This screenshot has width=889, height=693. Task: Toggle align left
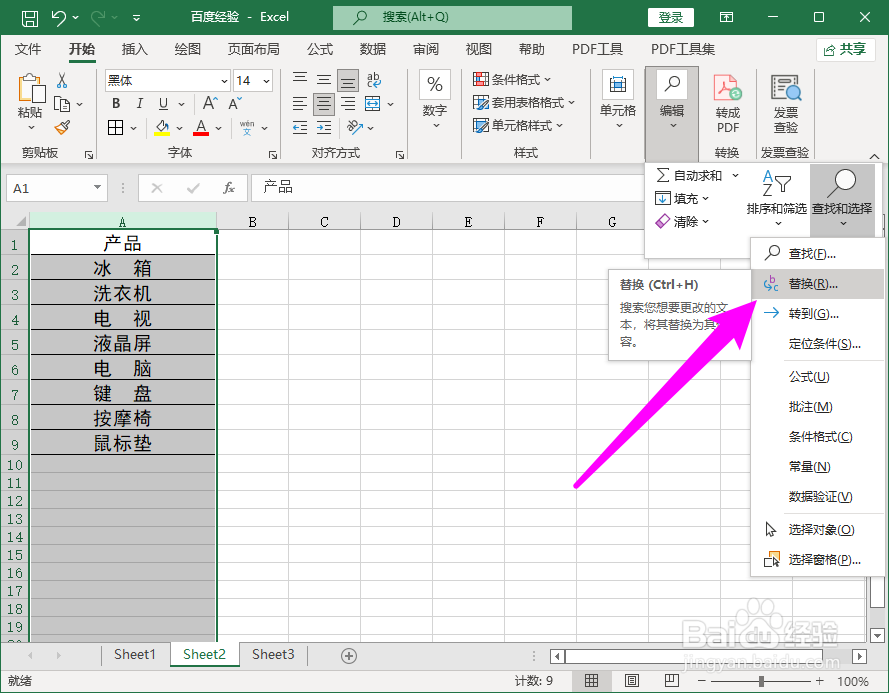click(x=300, y=104)
